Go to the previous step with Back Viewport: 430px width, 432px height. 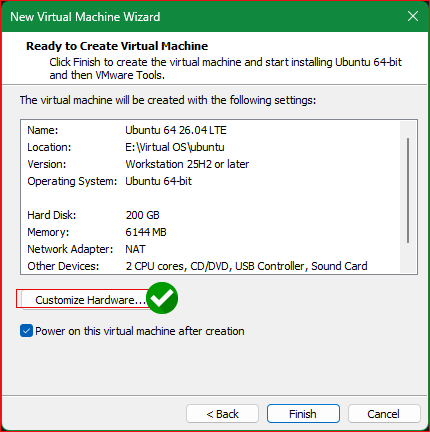click(222, 414)
